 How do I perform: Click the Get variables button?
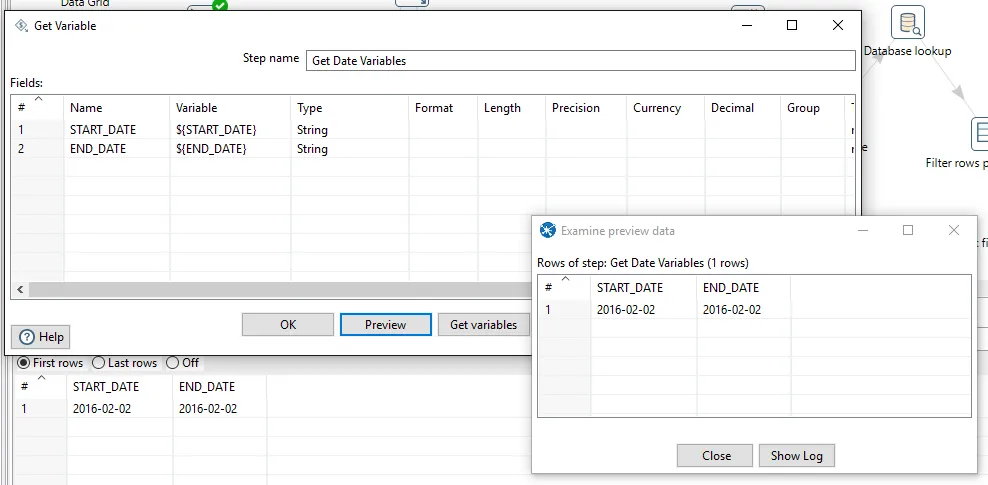tap(483, 324)
